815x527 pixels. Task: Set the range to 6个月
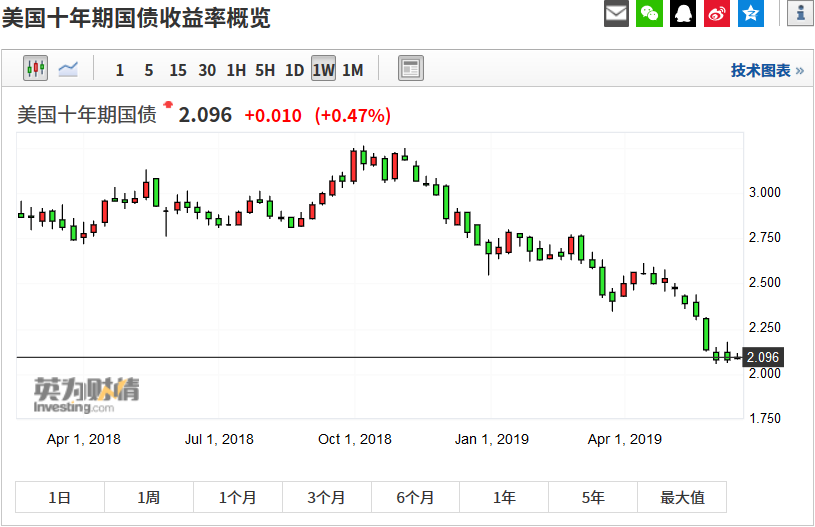(x=415, y=497)
